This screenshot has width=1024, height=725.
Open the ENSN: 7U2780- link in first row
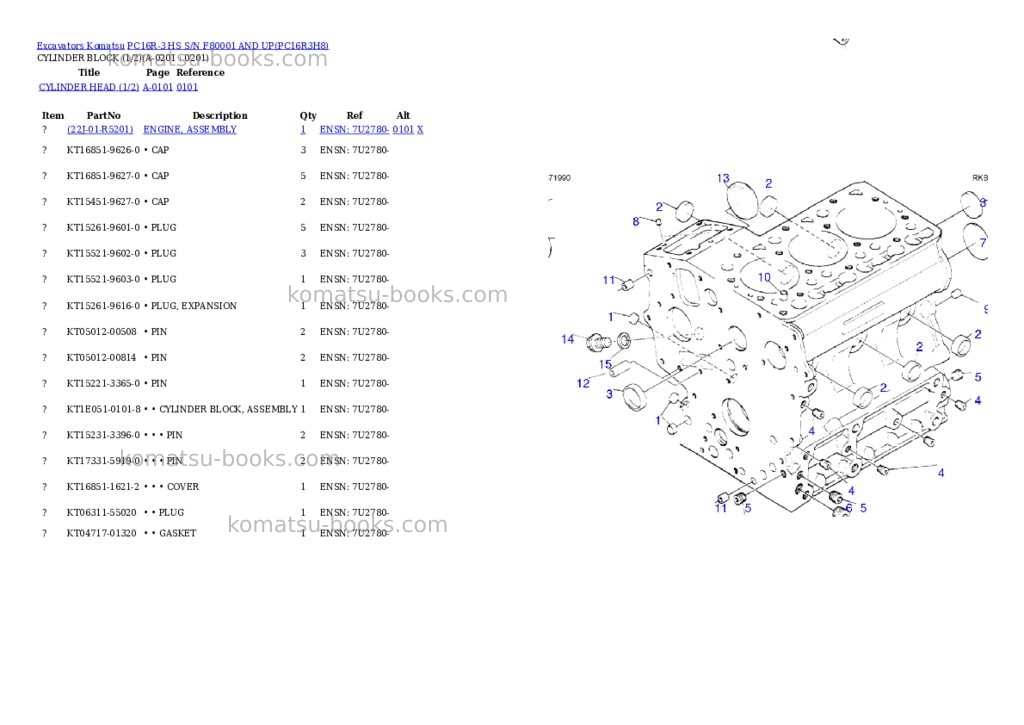[x=354, y=129]
